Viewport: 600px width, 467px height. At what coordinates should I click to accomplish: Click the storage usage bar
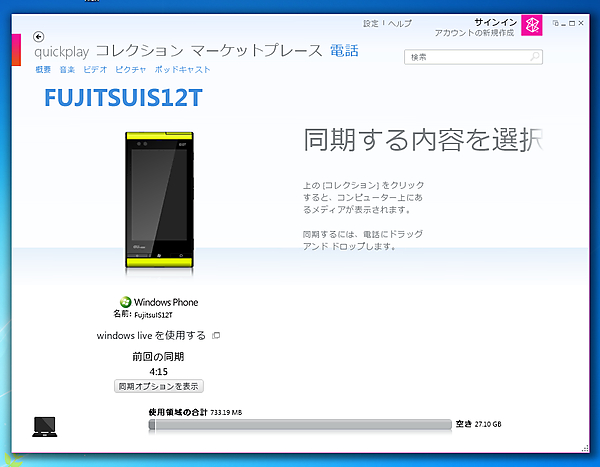(x=300, y=425)
